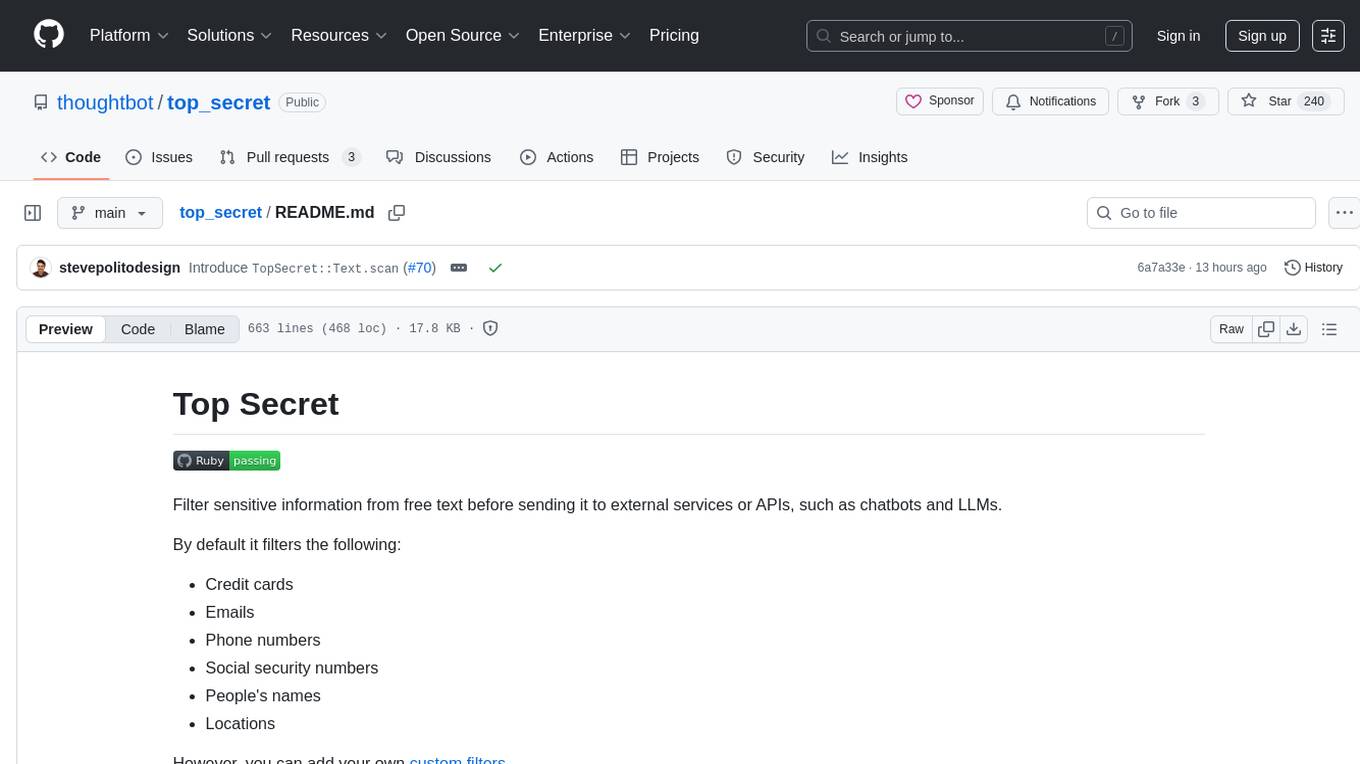Viewport: 1360px width, 764px height.
Task: Copy the README.md file path
Action: 397,213
